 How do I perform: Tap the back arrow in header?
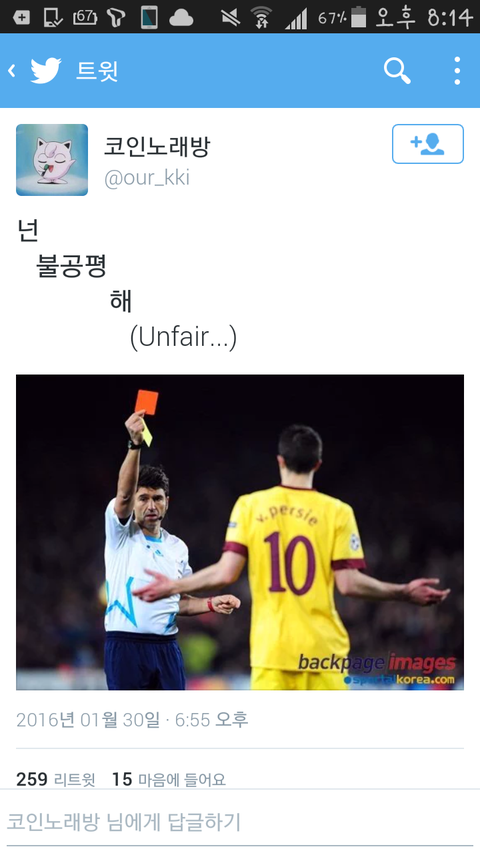pyautogui.click(x=11, y=70)
